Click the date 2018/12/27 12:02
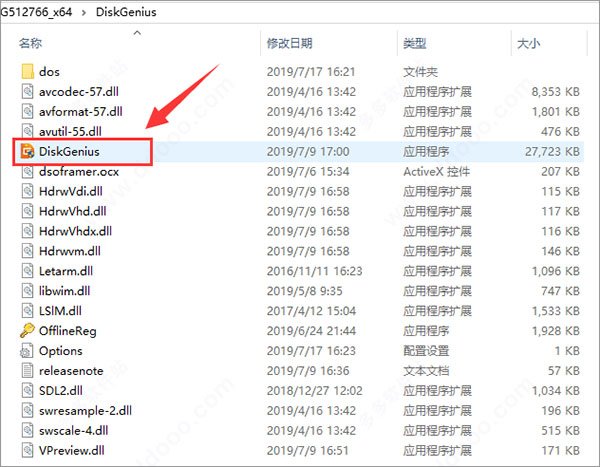The width and height of the screenshot is (600, 467). click(x=315, y=390)
